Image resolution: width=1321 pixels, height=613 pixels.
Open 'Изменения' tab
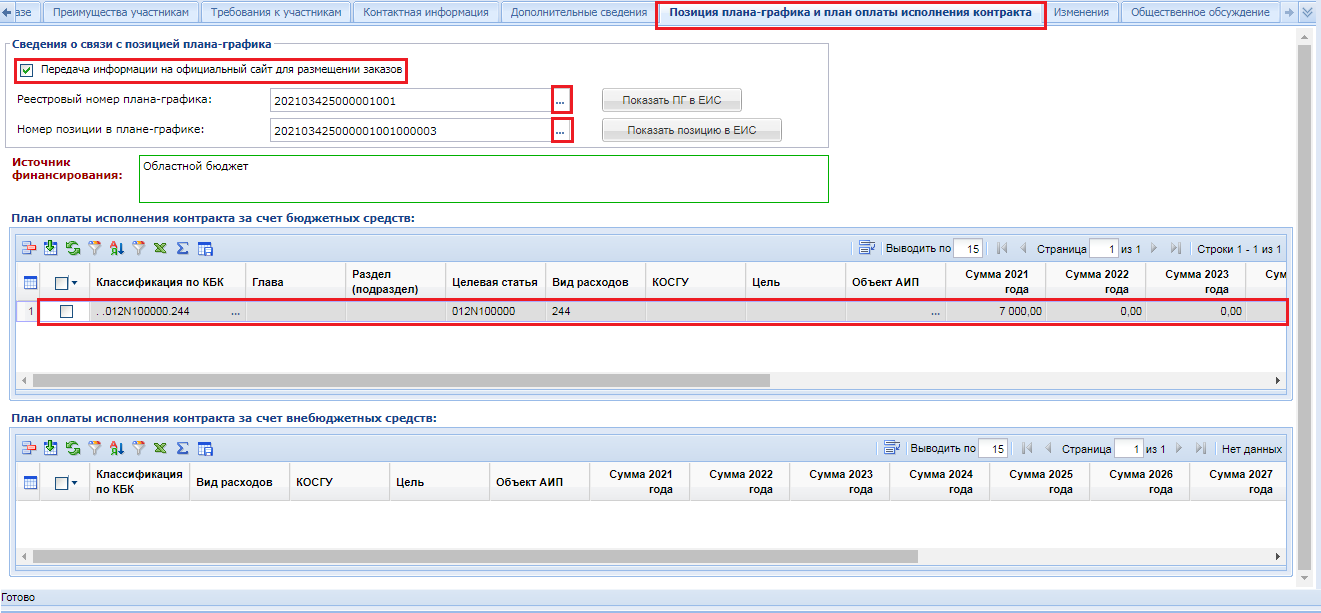[1081, 12]
